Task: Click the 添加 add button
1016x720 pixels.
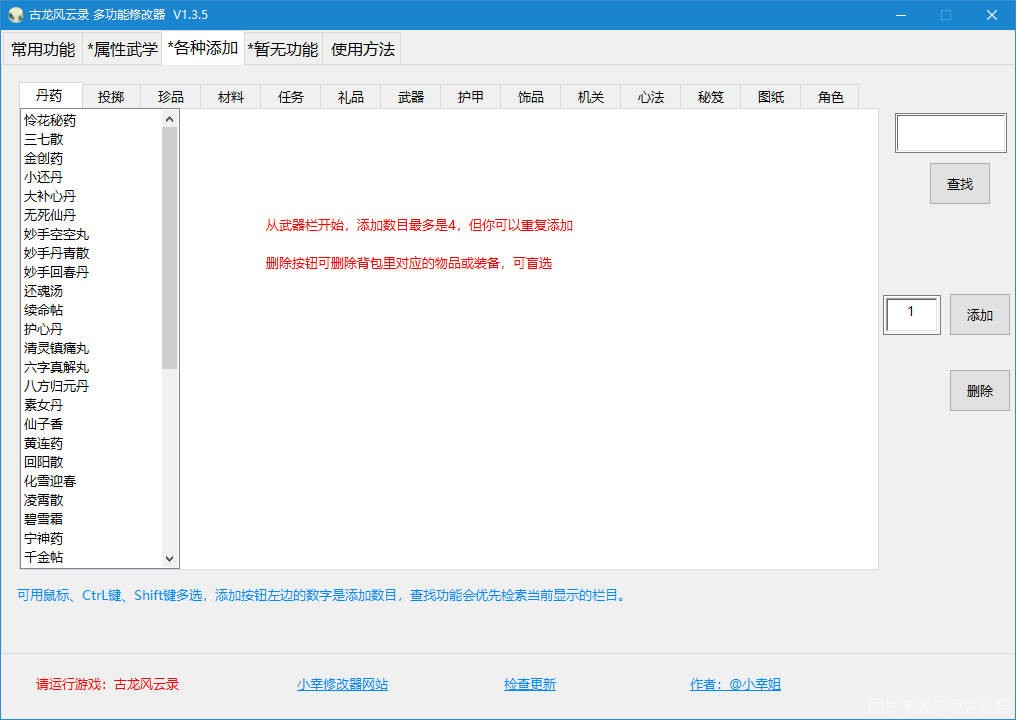Action: point(979,314)
